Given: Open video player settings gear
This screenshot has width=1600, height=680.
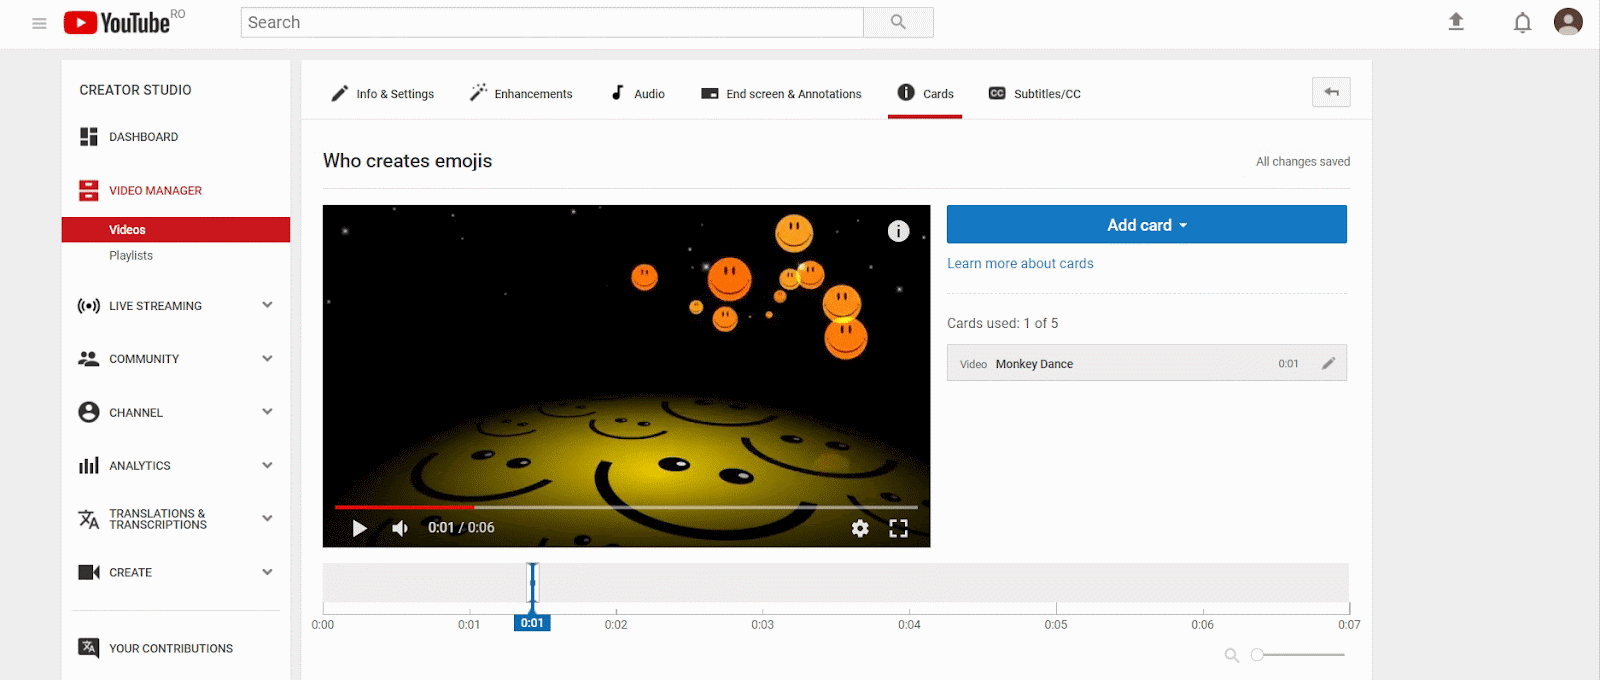Looking at the screenshot, I should click(x=860, y=528).
